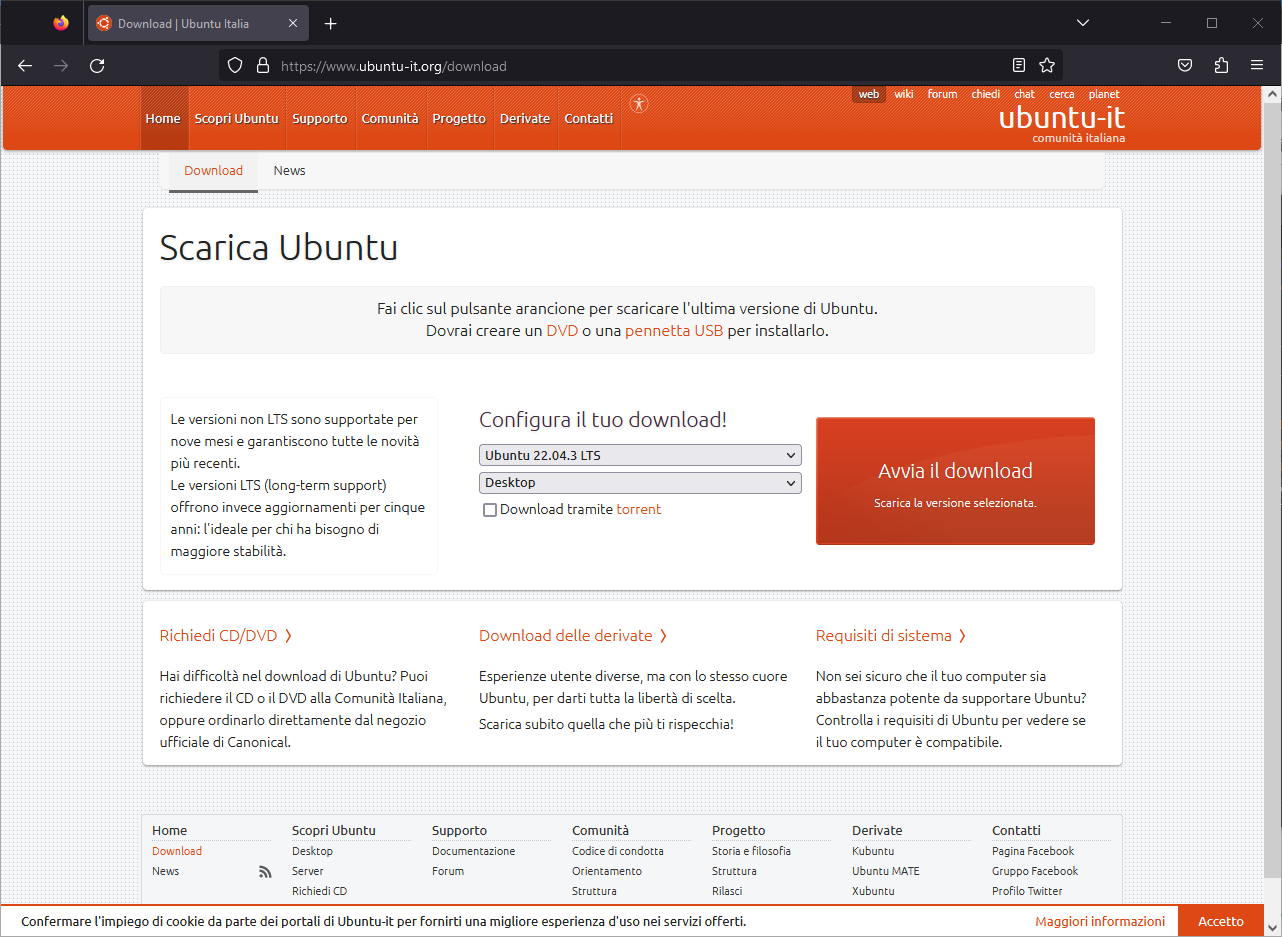Enable Download tramite torrent checkbox
The image size is (1282, 937).
tap(490, 510)
